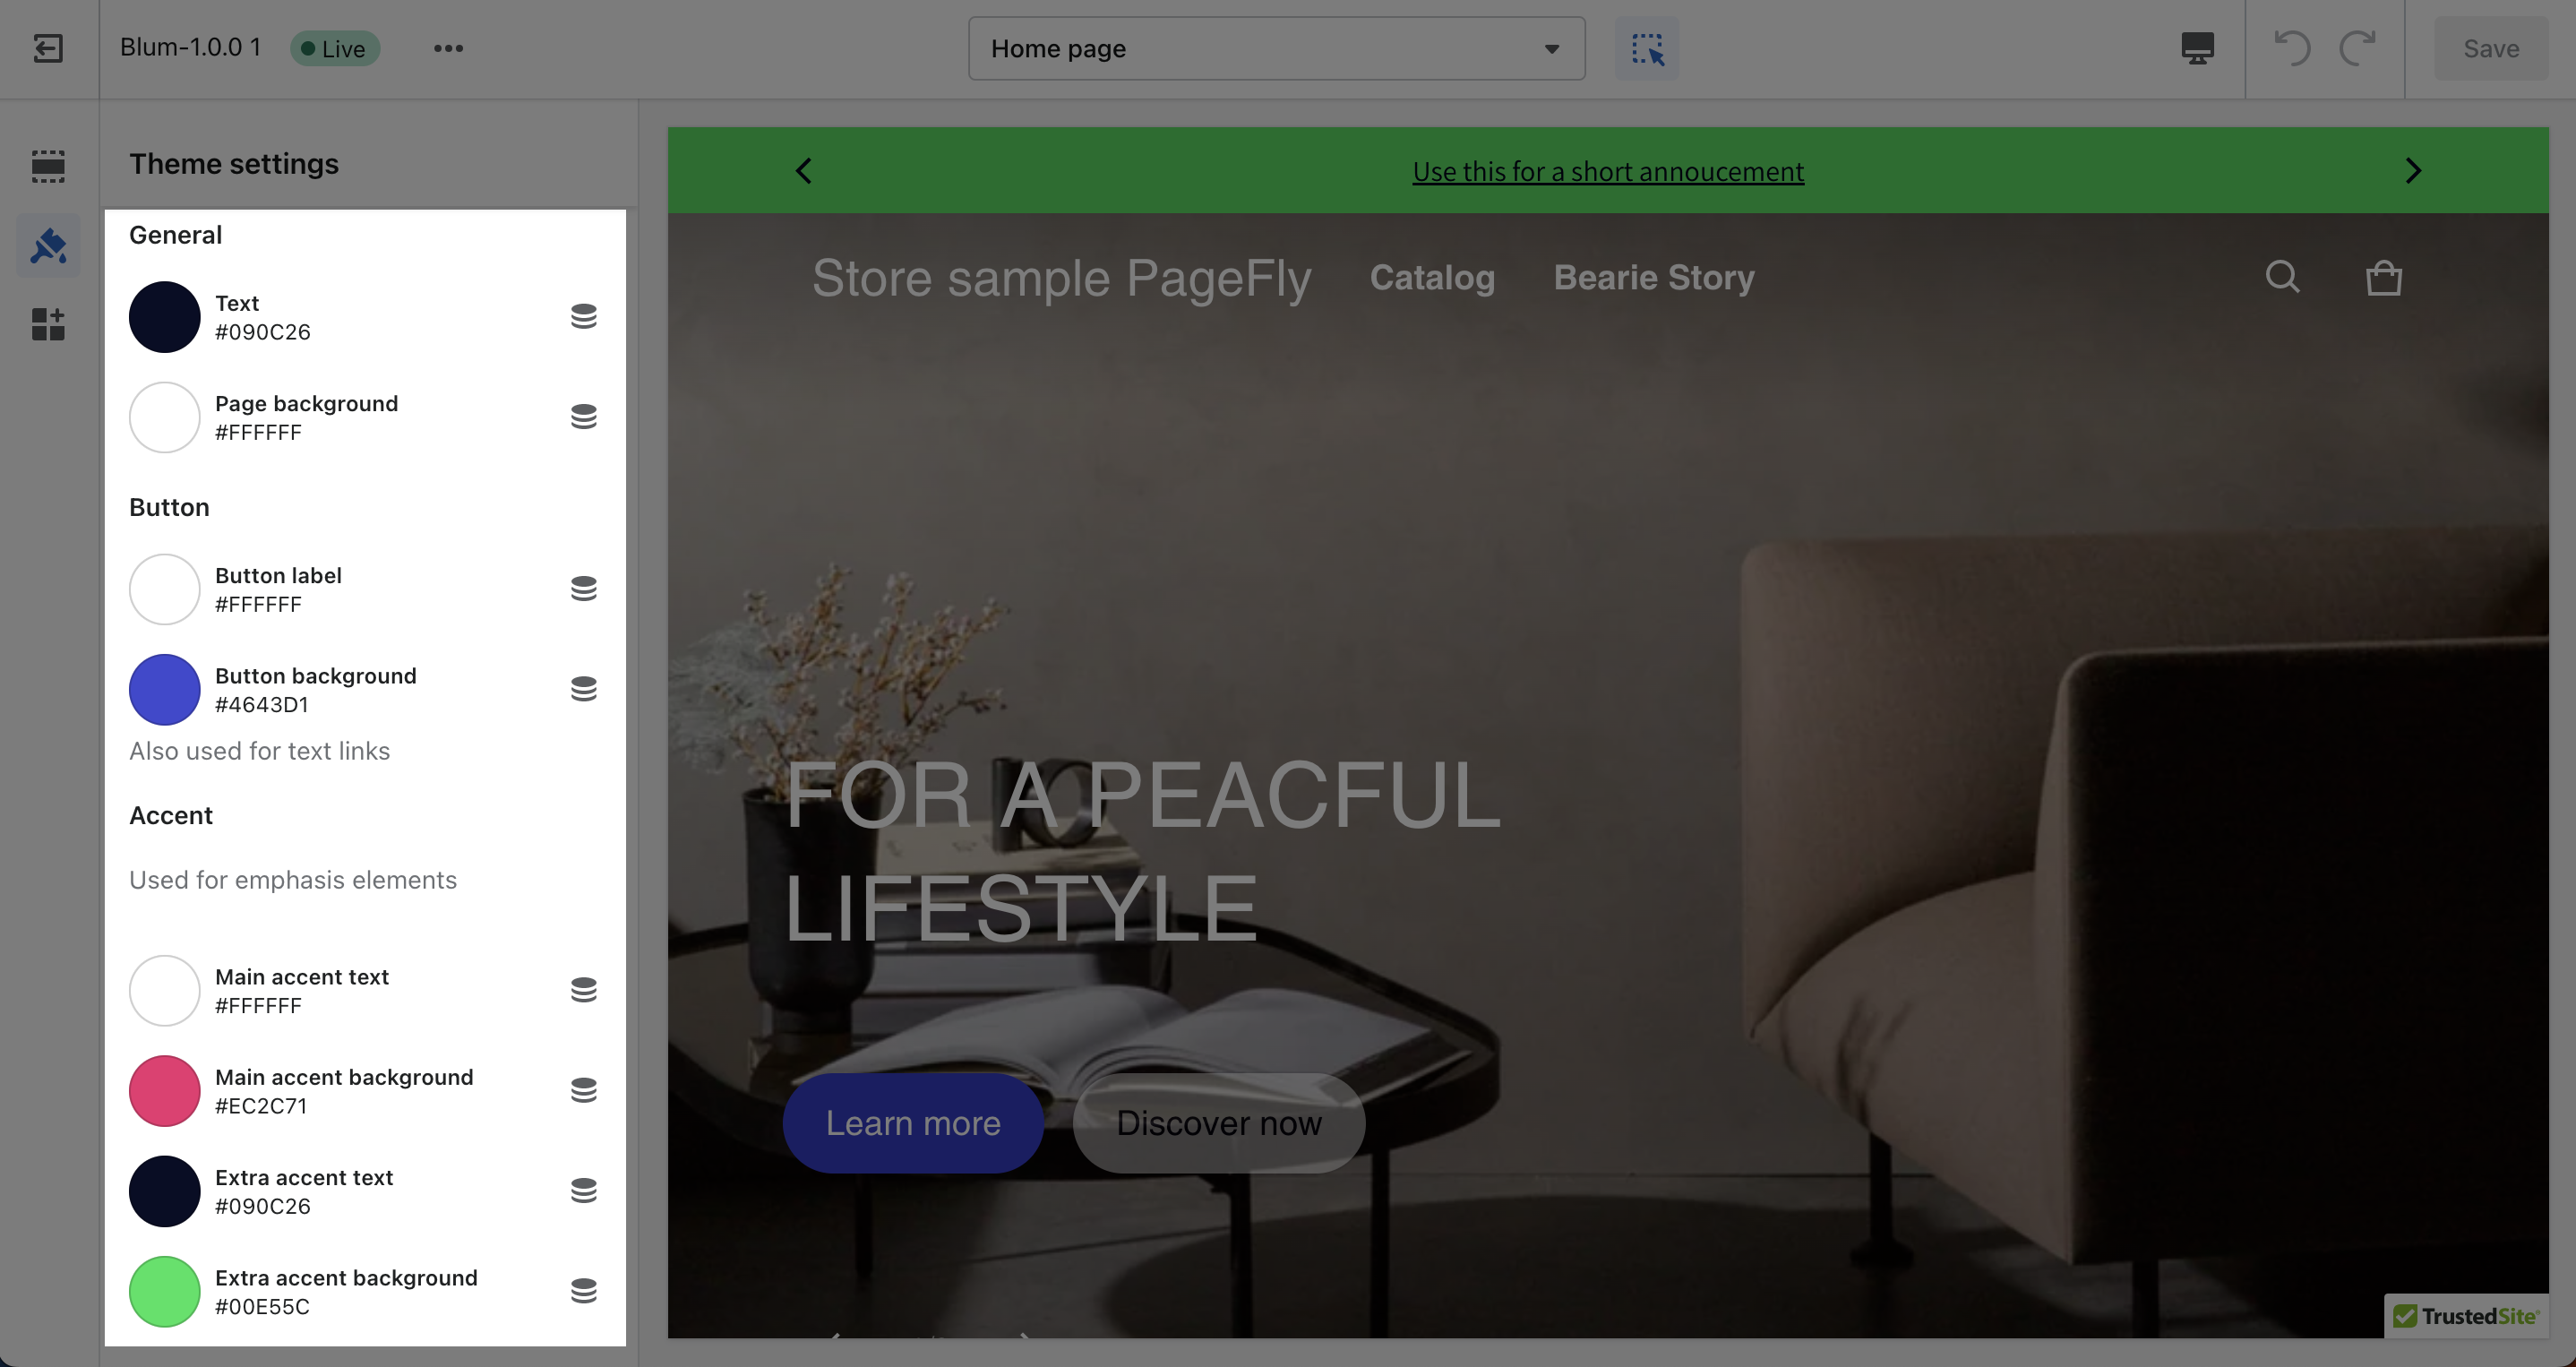
Task: Click the Save button
Action: point(2491,48)
